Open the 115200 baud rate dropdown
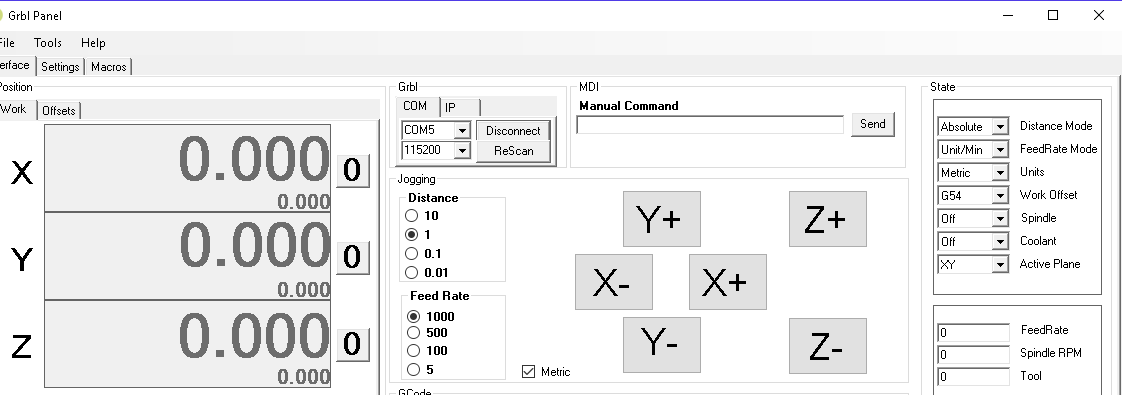The height and width of the screenshot is (395, 1122). (x=462, y=150)
